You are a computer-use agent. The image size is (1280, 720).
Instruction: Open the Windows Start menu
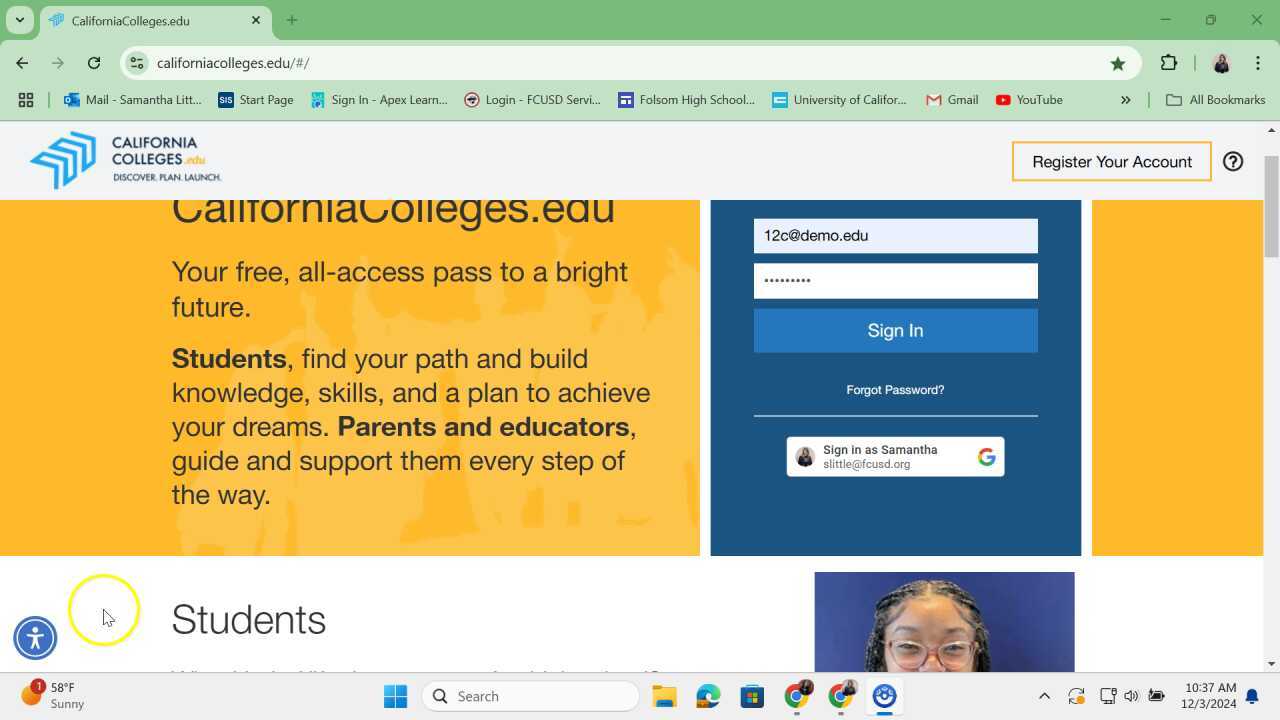pyautogui.click(x=396, y=696)
